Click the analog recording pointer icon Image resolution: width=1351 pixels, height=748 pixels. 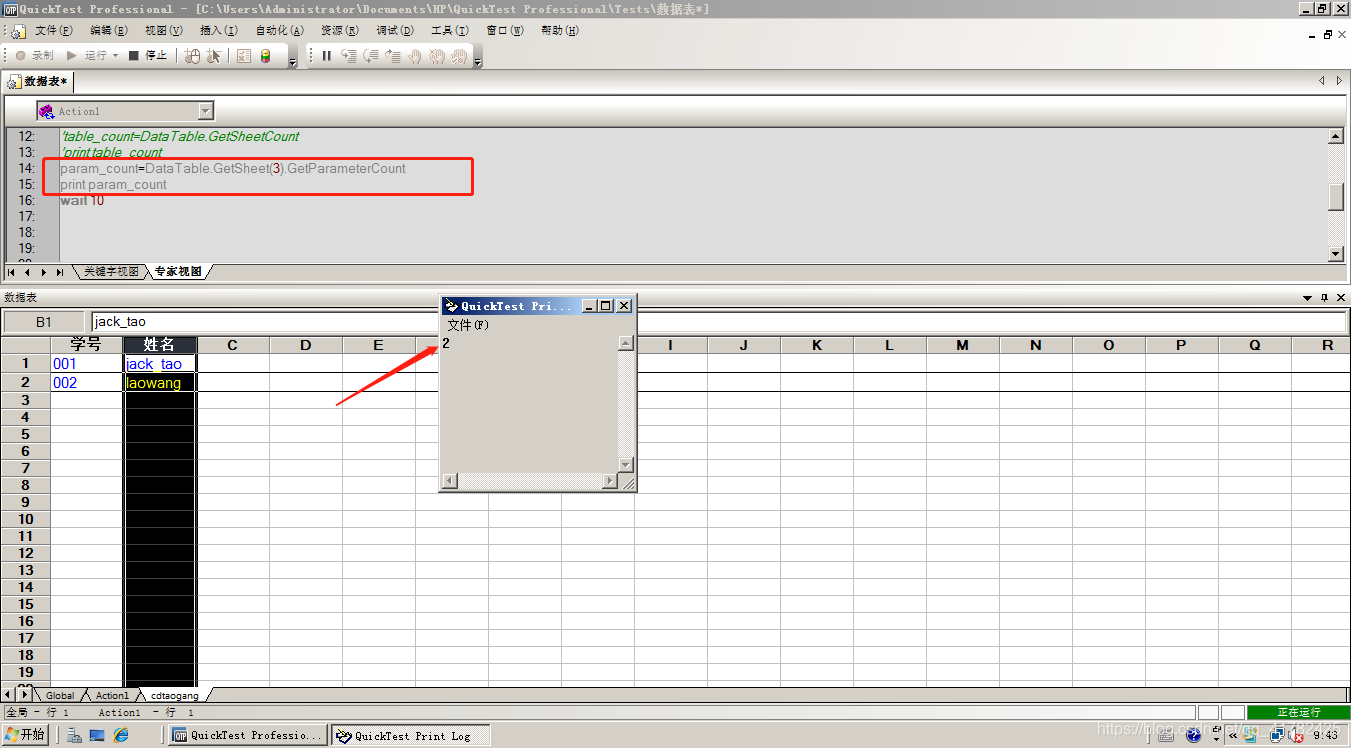click(x=214, y=56)
